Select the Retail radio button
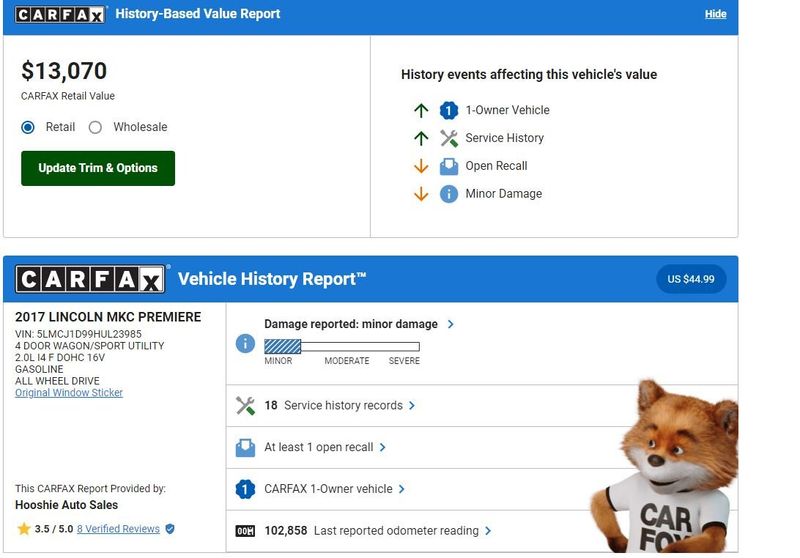Viewport: 800px width, 558px height. click(x=28, y=127)
